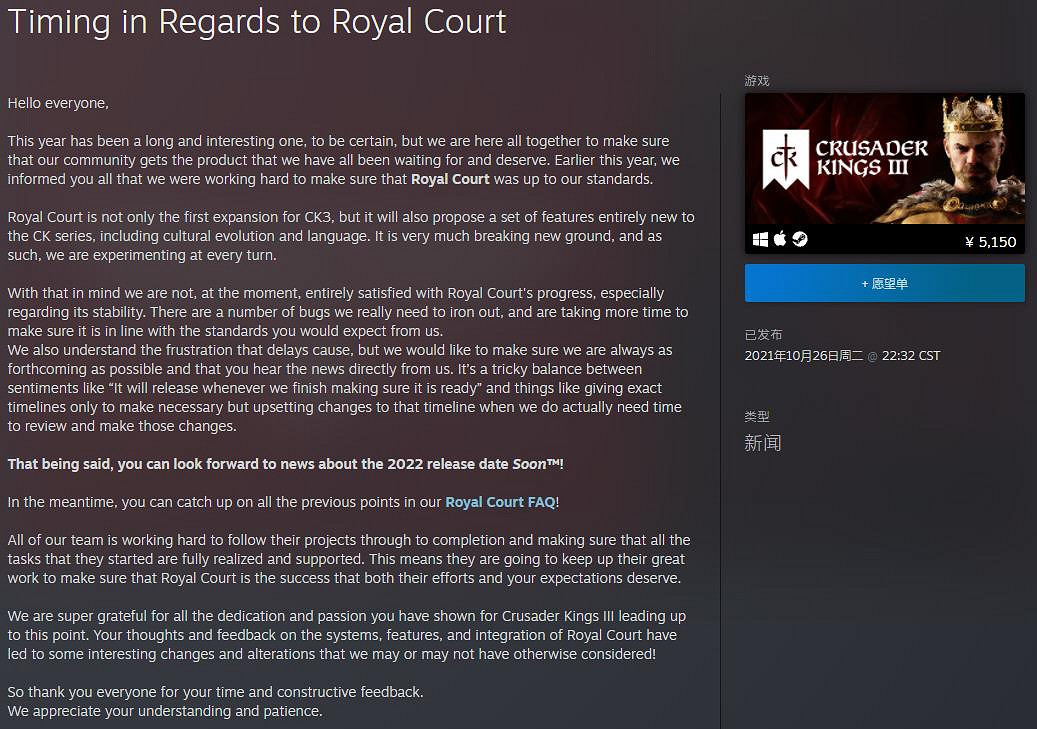Click the bold "Royal Court" text in first paragraph
Viewport: 1037px width, 729px height.
tap(450, 179)
